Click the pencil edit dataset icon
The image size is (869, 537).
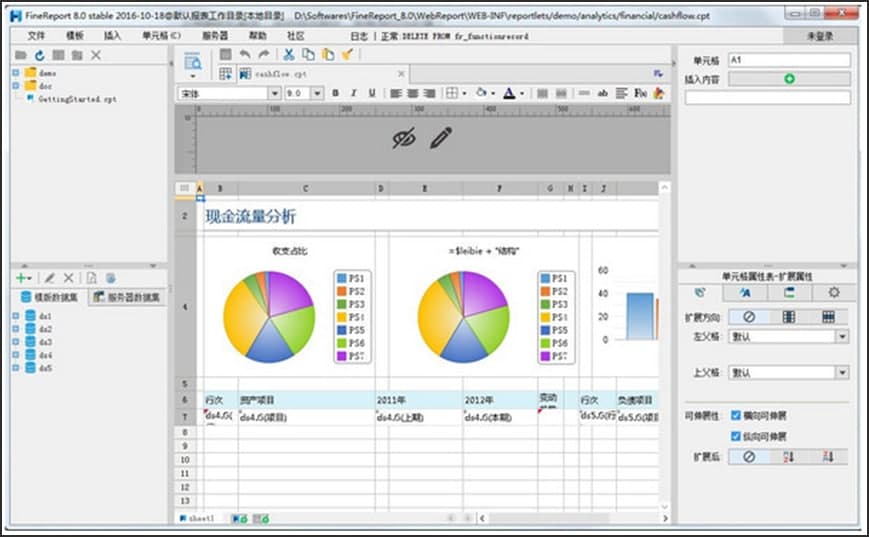(x=50, y=278)
